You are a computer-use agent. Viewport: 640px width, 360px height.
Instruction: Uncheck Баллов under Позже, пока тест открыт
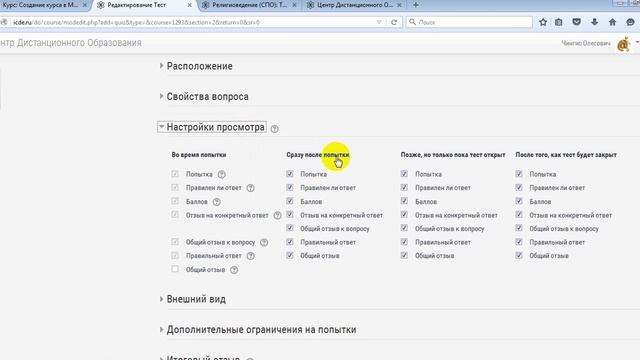point(404,201)
